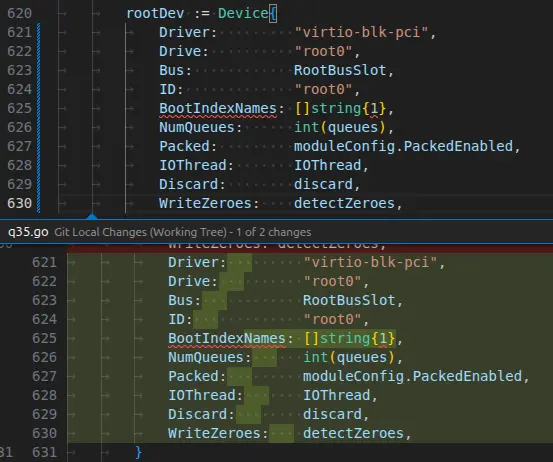Viewport: 553px width, 462px height.
Task: Click BootIndexNames in the diff peek
Action: 226,339
